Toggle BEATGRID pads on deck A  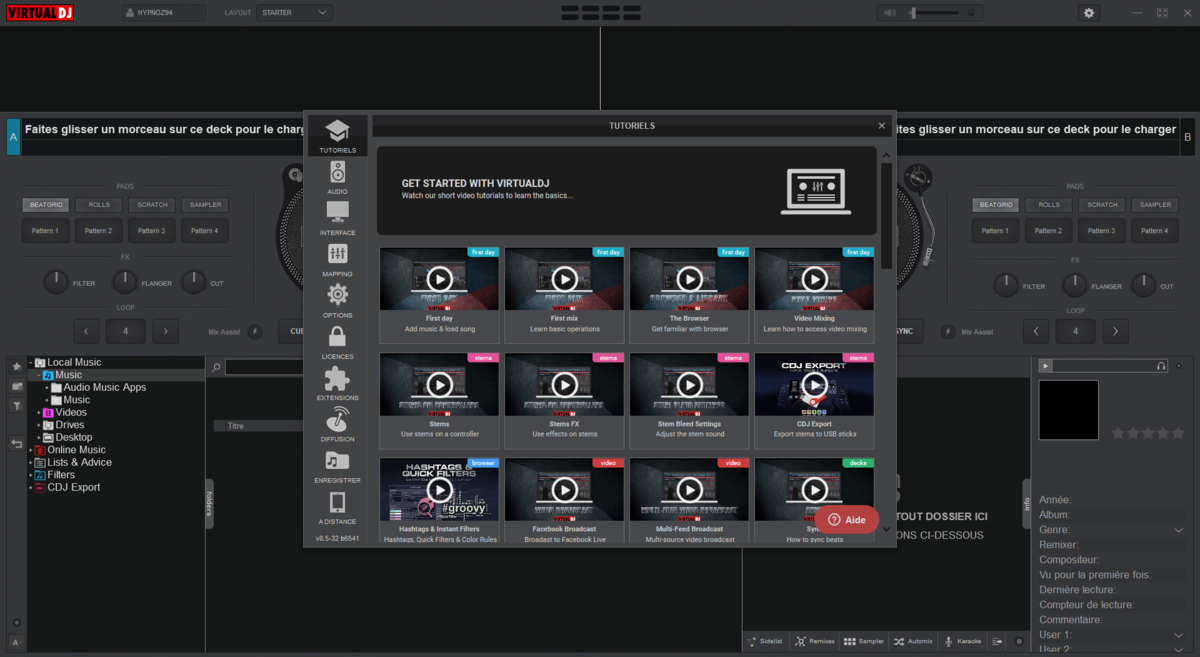pyautogui.click(x=46, y=205)
